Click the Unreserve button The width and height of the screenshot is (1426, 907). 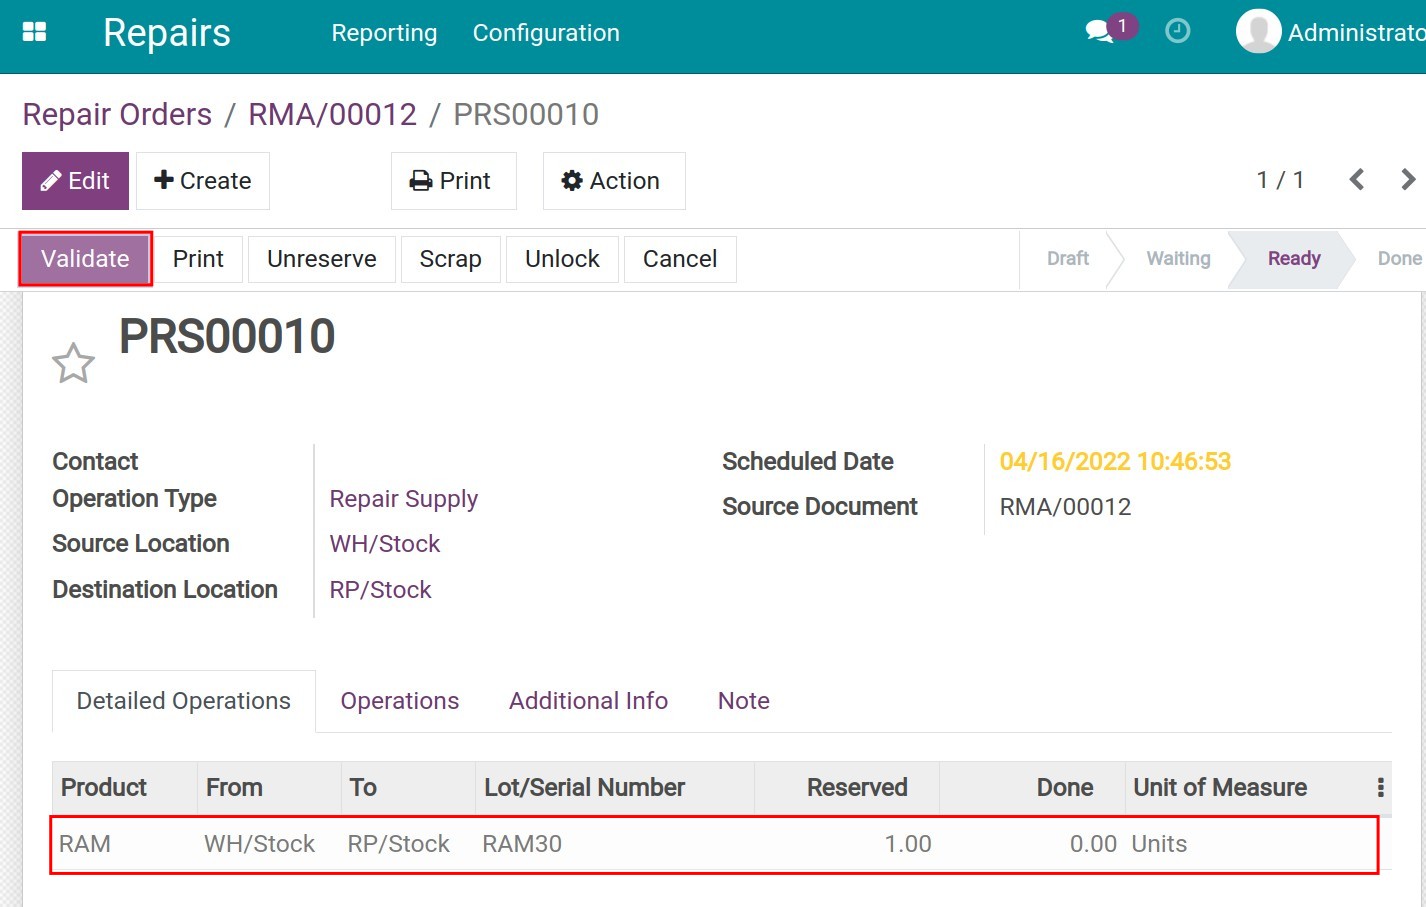pos(322,259)
